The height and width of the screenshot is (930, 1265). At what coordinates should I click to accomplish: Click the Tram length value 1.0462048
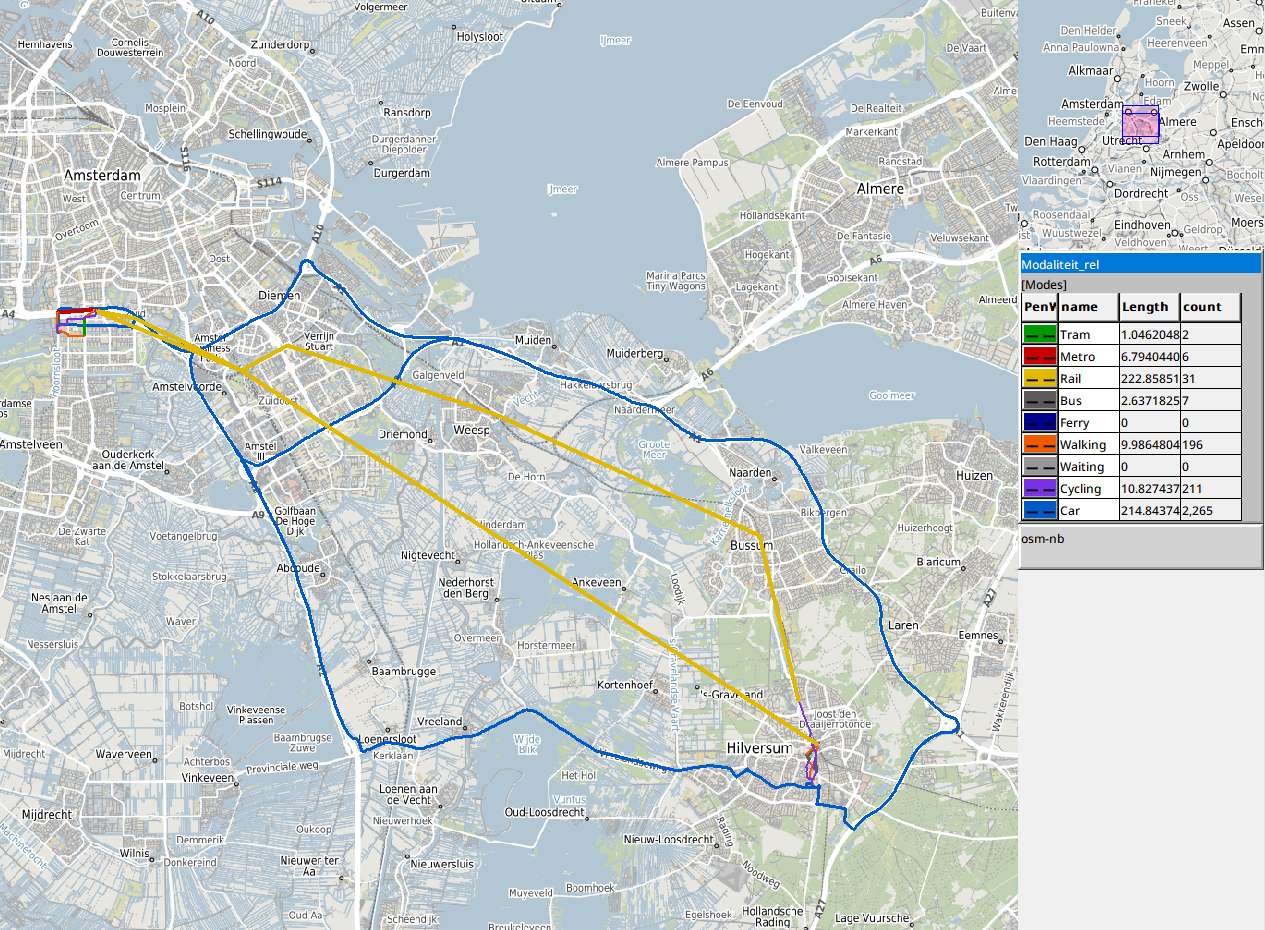tap(1149, 335)
